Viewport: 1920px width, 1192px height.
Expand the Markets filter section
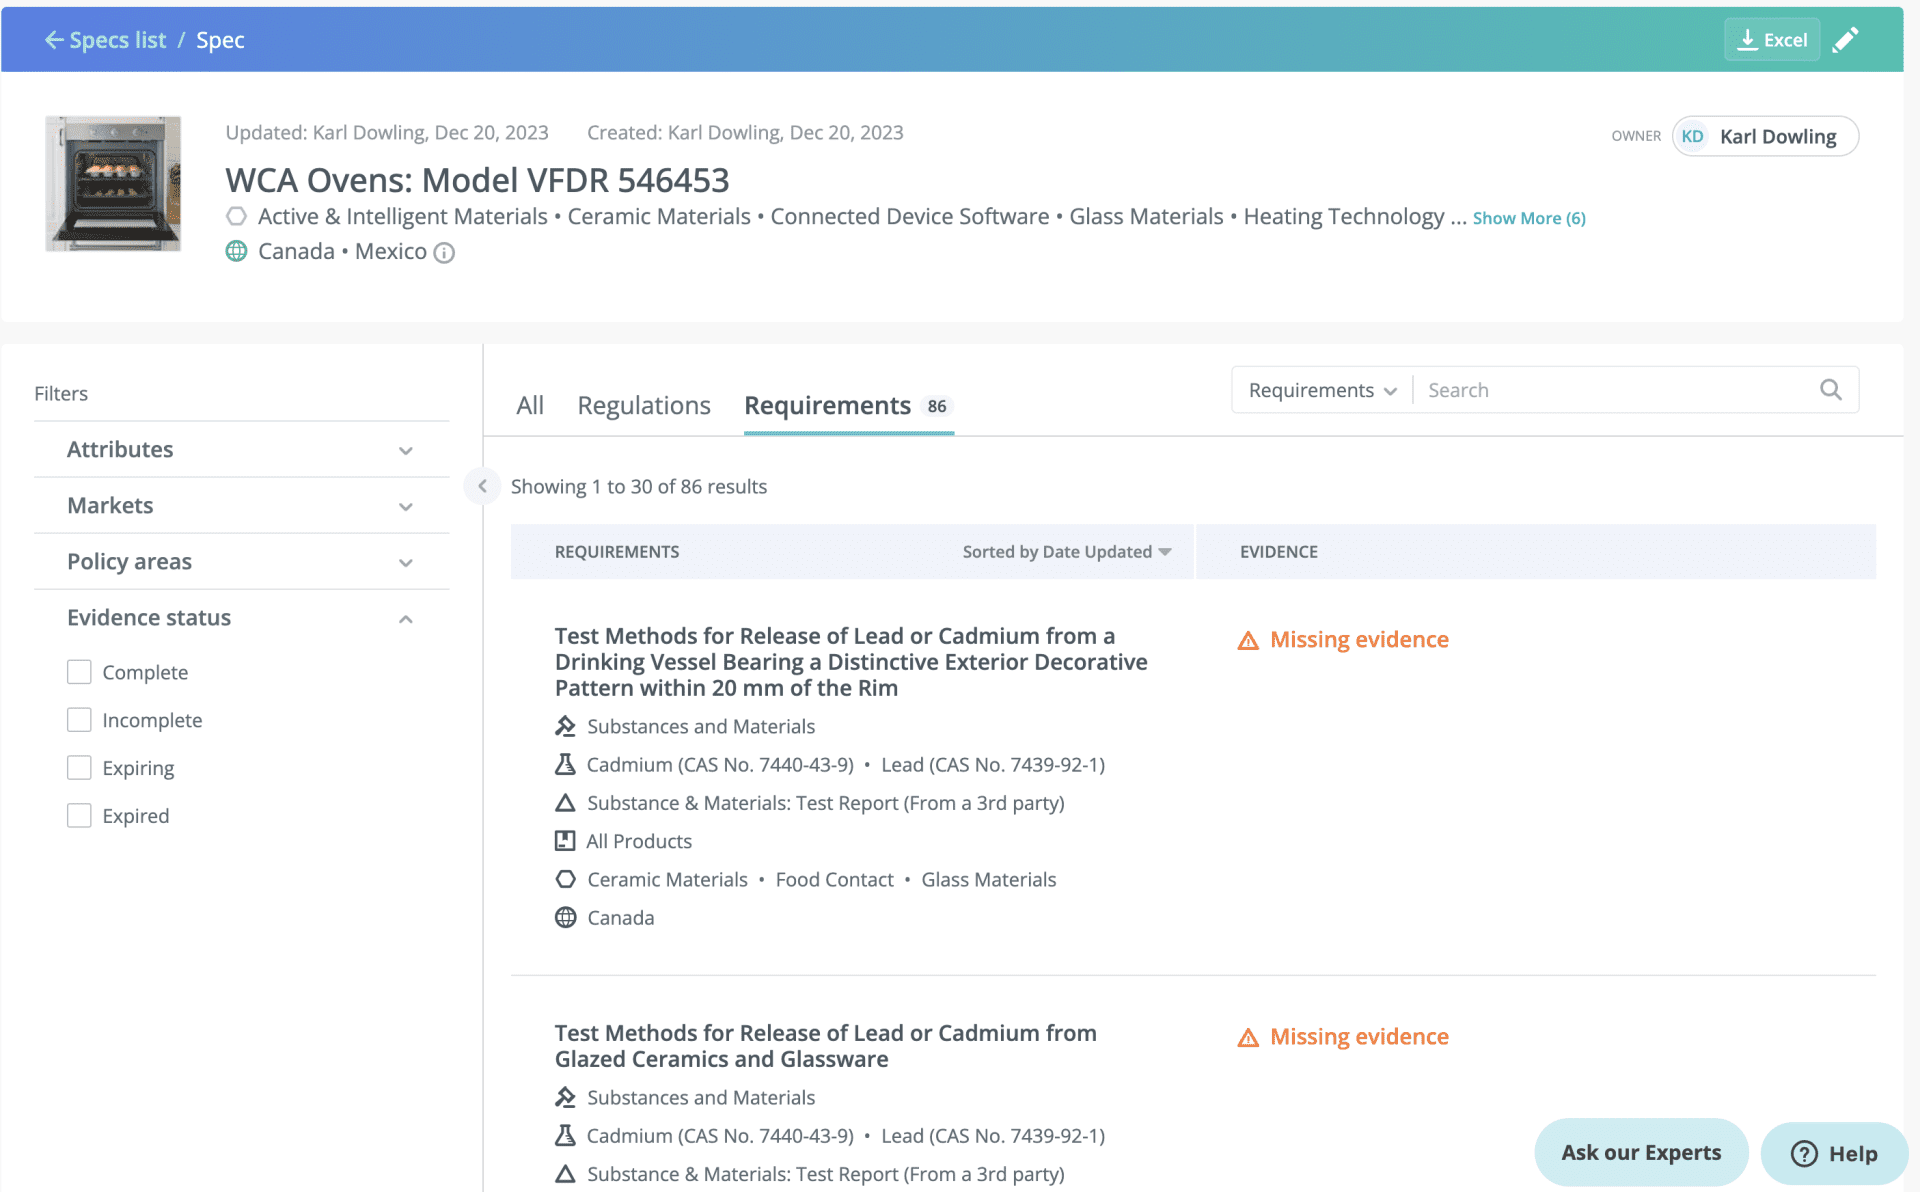pyautogui.click(x=405, y=505)
